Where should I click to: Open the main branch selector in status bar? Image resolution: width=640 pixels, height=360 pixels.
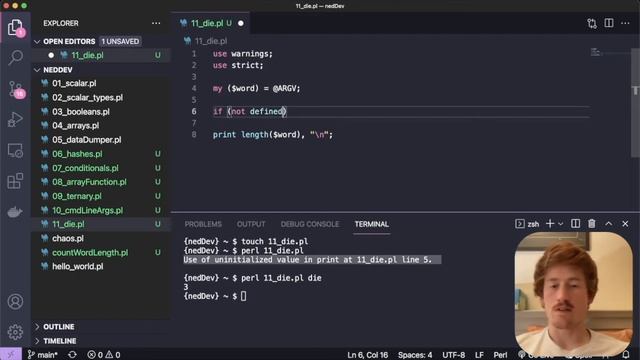[42, 355]
